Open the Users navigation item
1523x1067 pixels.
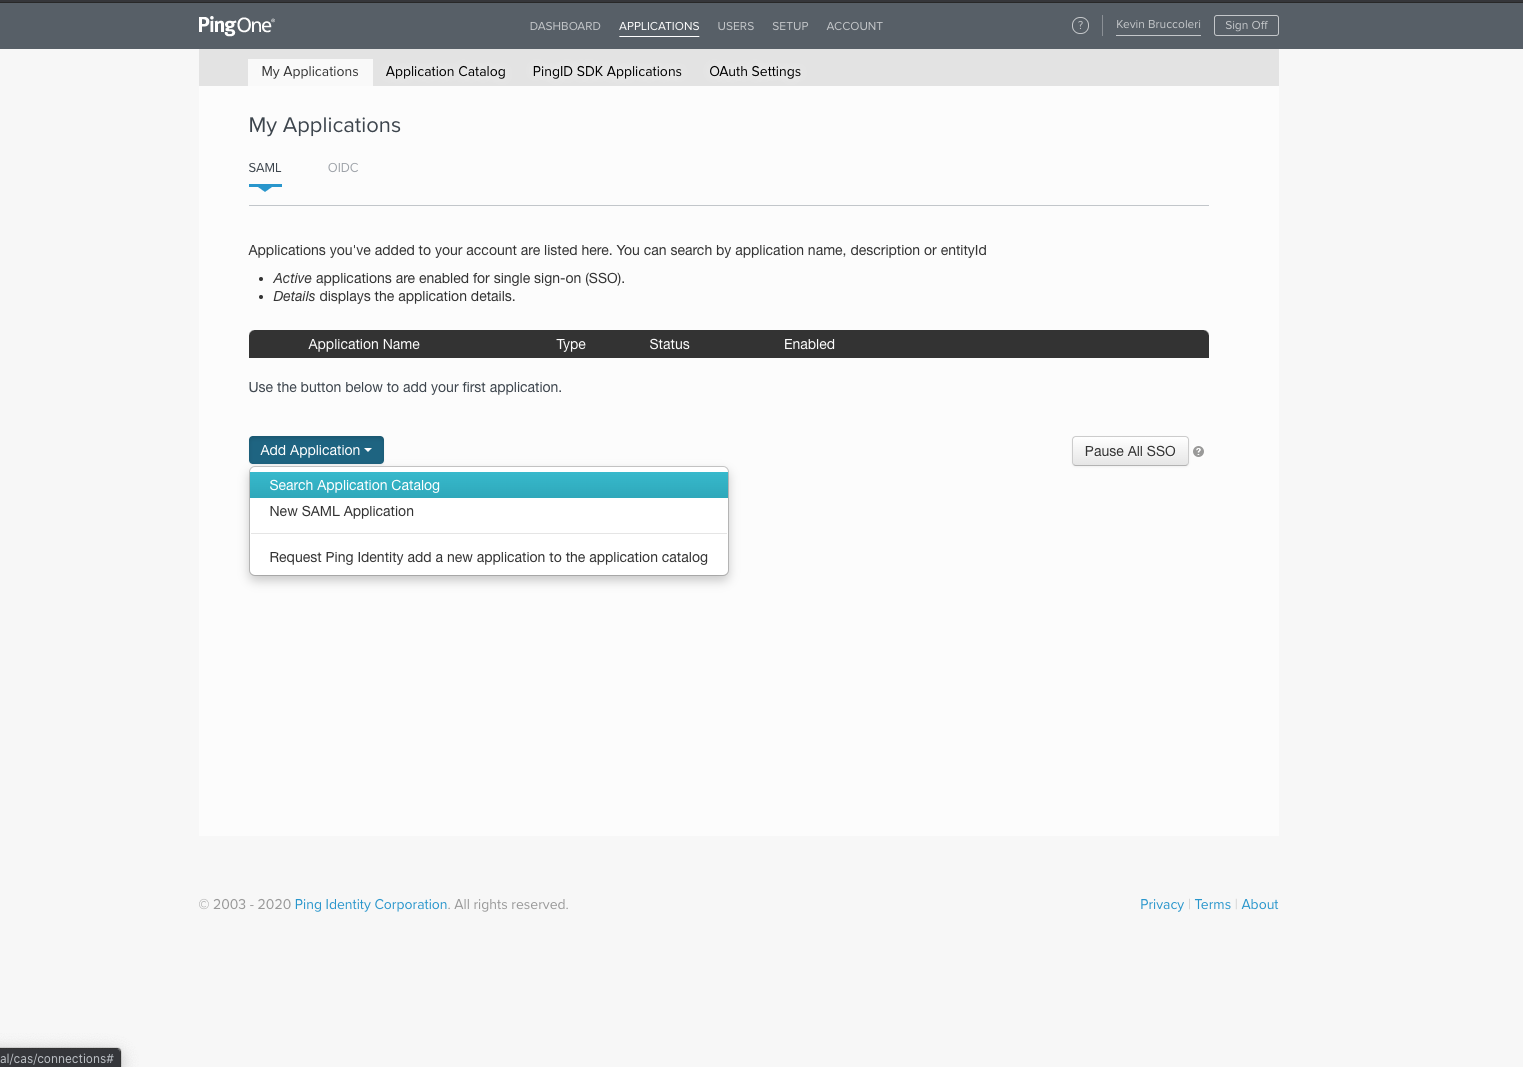(735, 26)
